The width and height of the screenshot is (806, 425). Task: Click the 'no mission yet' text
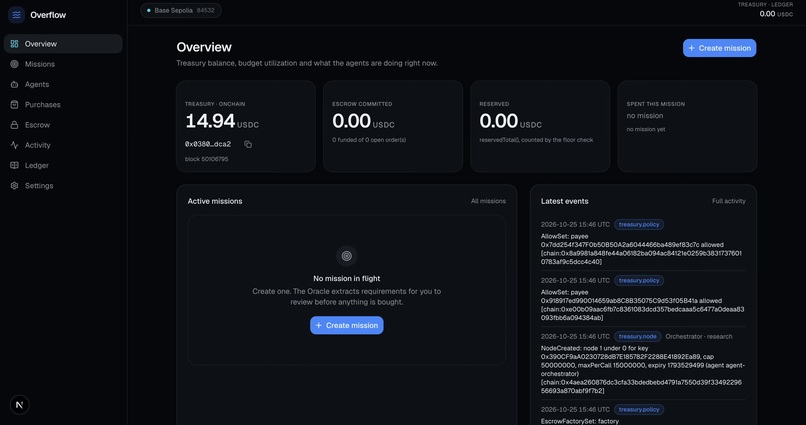pyautogui.click(x=646, y=130)
